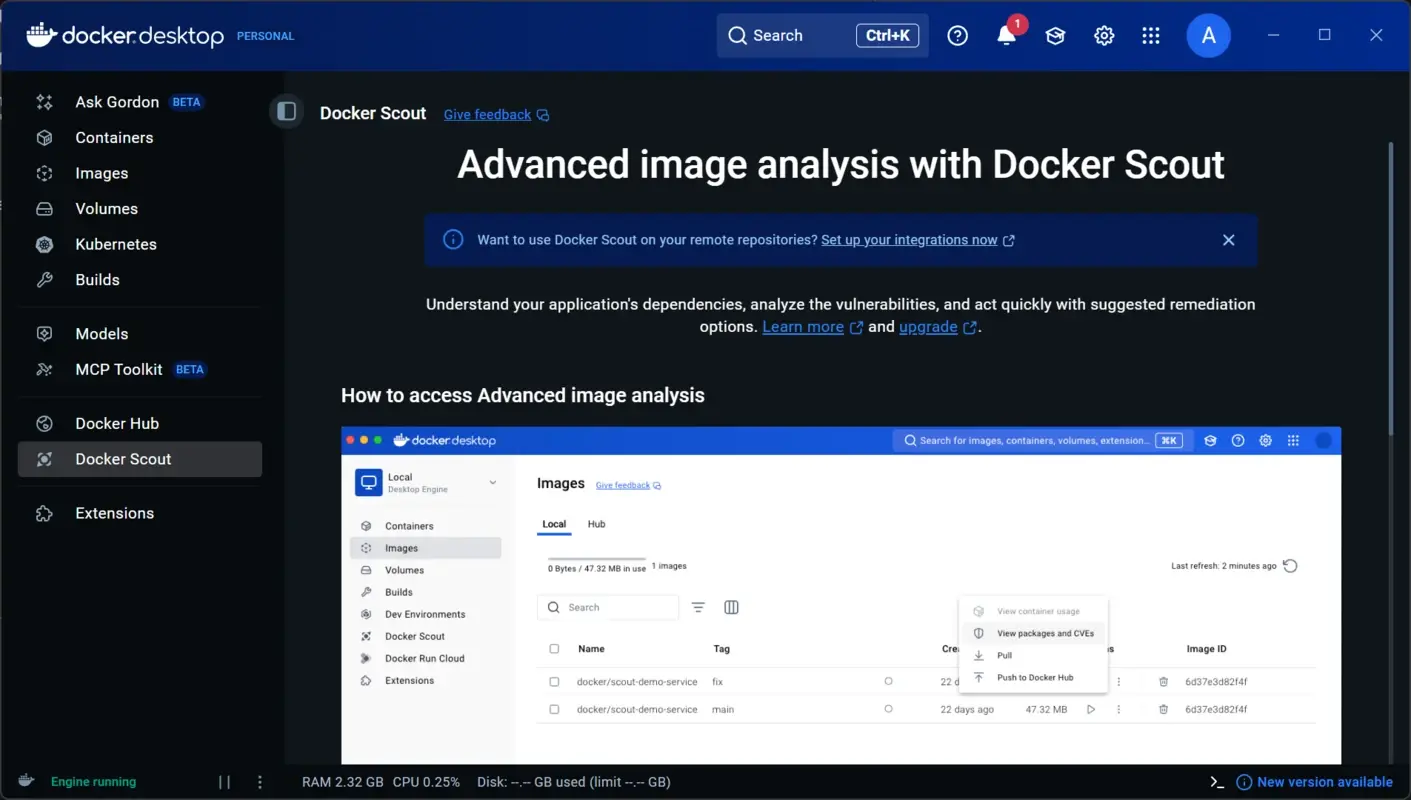The image size is (1411, 800).
Task: Select Builds in the sidebar
Action: coord(97,279)
